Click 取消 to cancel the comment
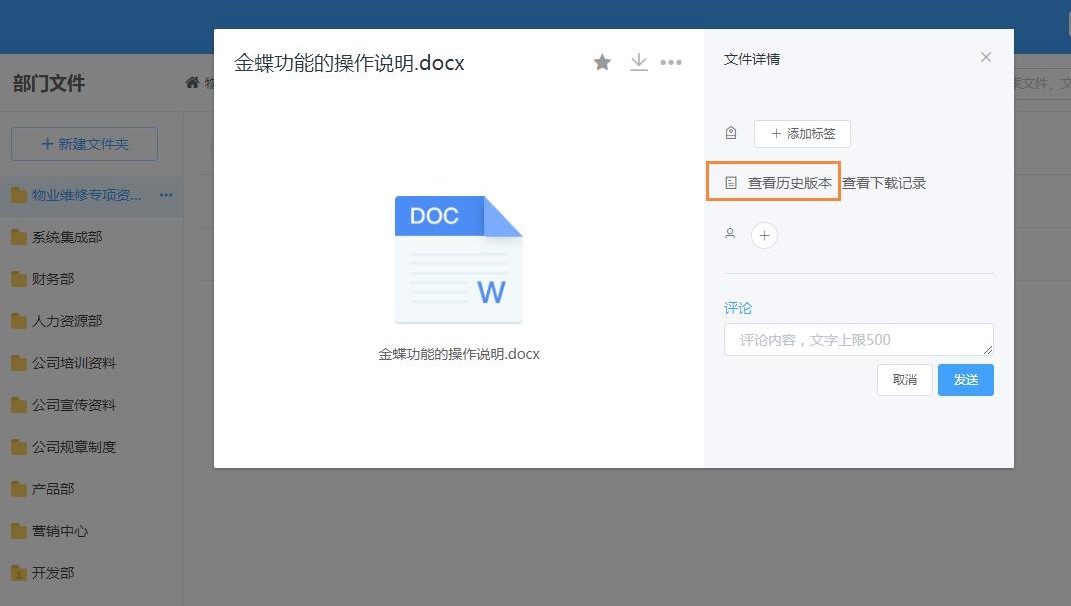 (x=904, y=380)
